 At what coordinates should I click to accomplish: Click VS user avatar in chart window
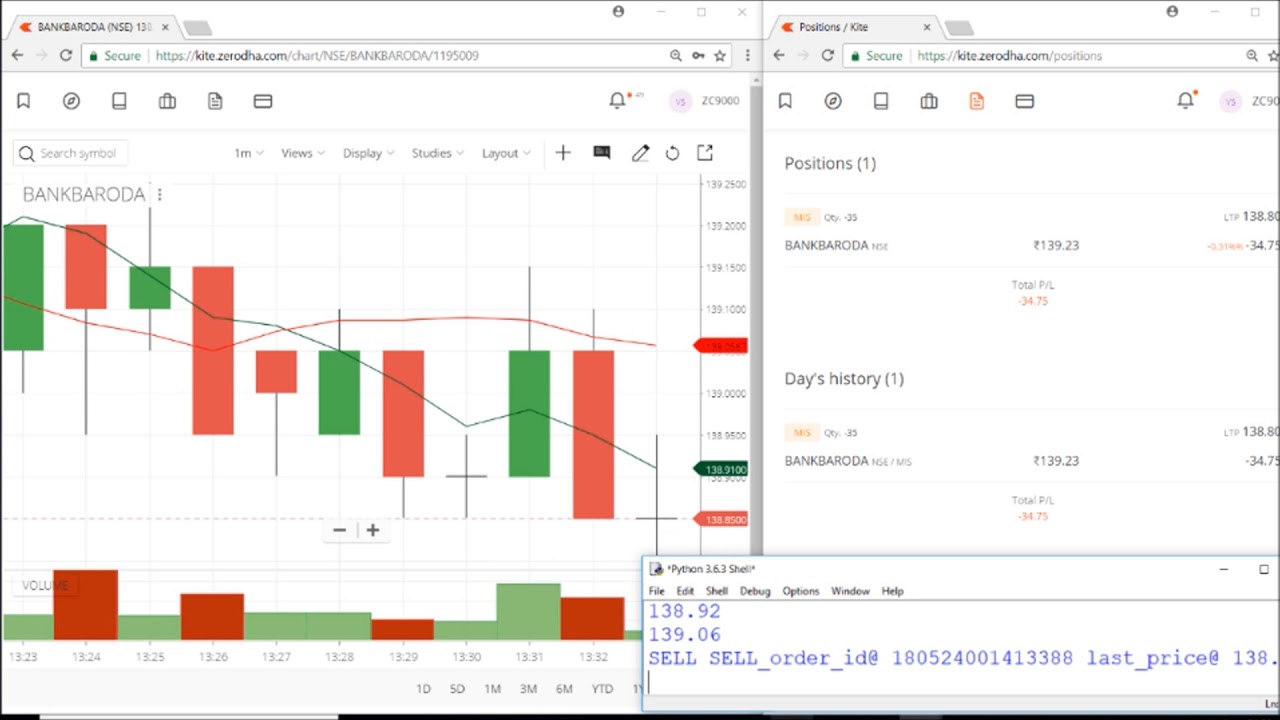[x=680, y=101]
